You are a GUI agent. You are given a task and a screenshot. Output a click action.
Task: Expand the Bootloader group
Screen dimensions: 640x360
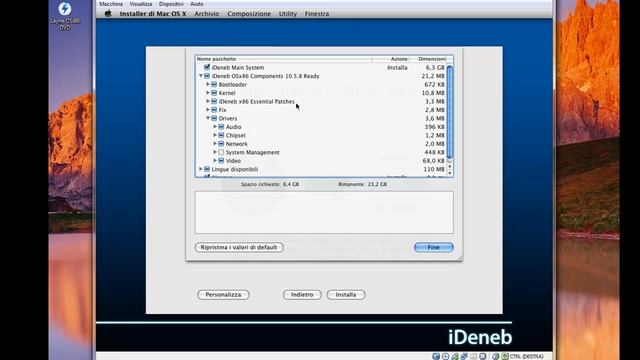coord(208,84)
